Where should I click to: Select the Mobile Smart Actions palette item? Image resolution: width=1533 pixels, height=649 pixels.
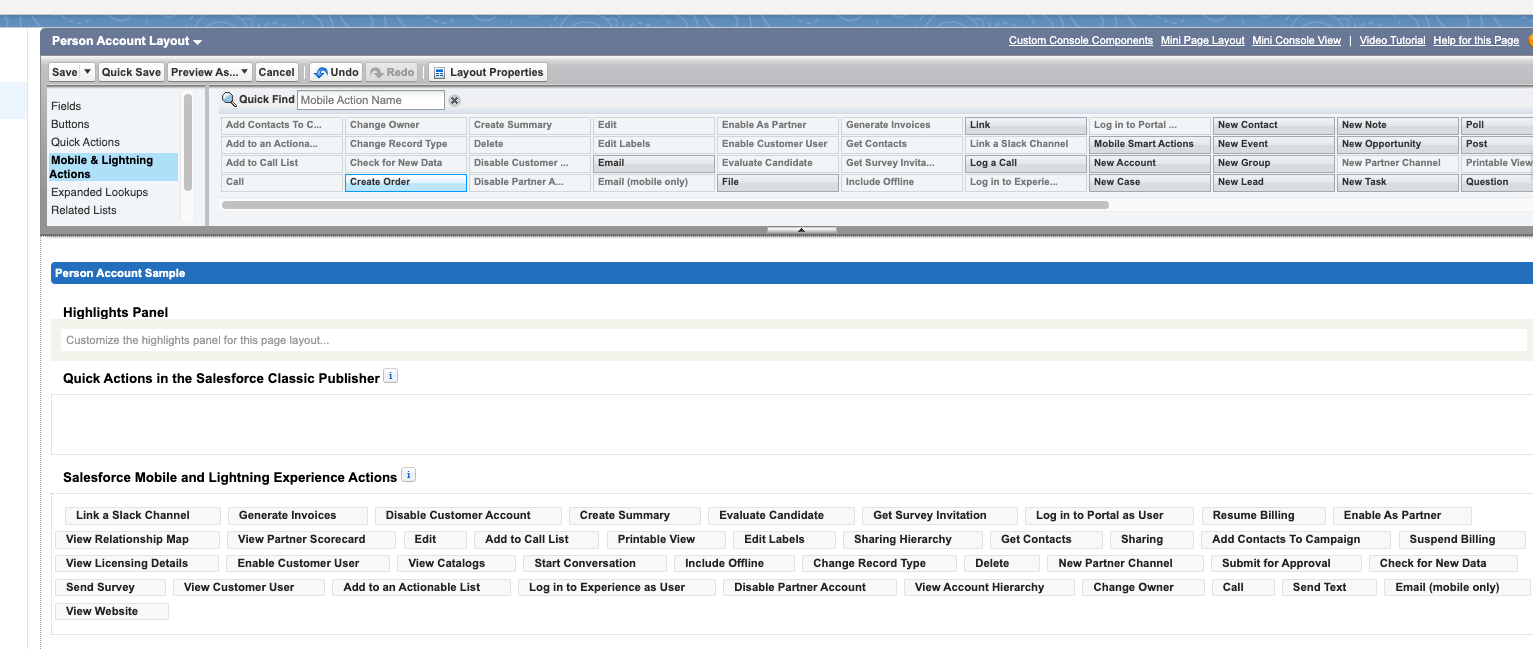pyautogui.click(x=1150, y=144)
